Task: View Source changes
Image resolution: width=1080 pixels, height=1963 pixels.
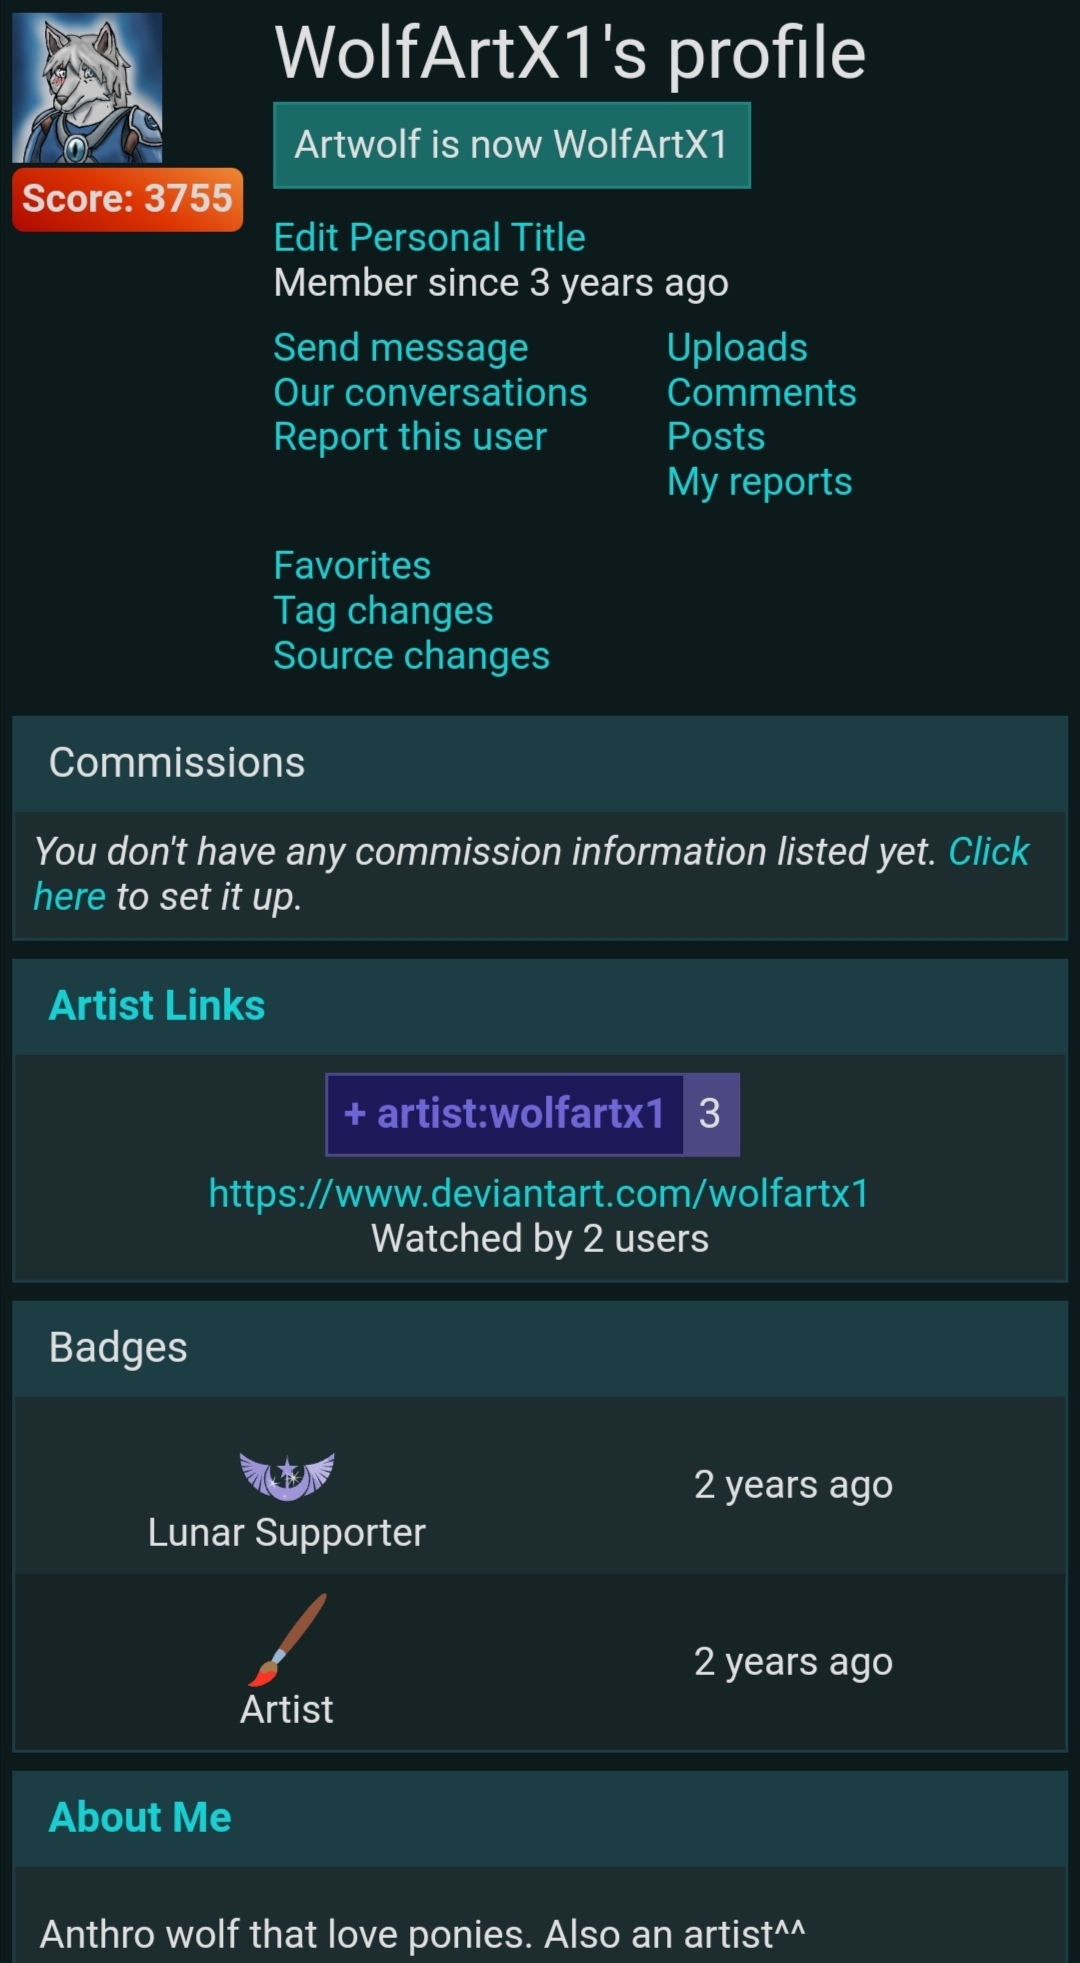Action: tap(411, 656)
